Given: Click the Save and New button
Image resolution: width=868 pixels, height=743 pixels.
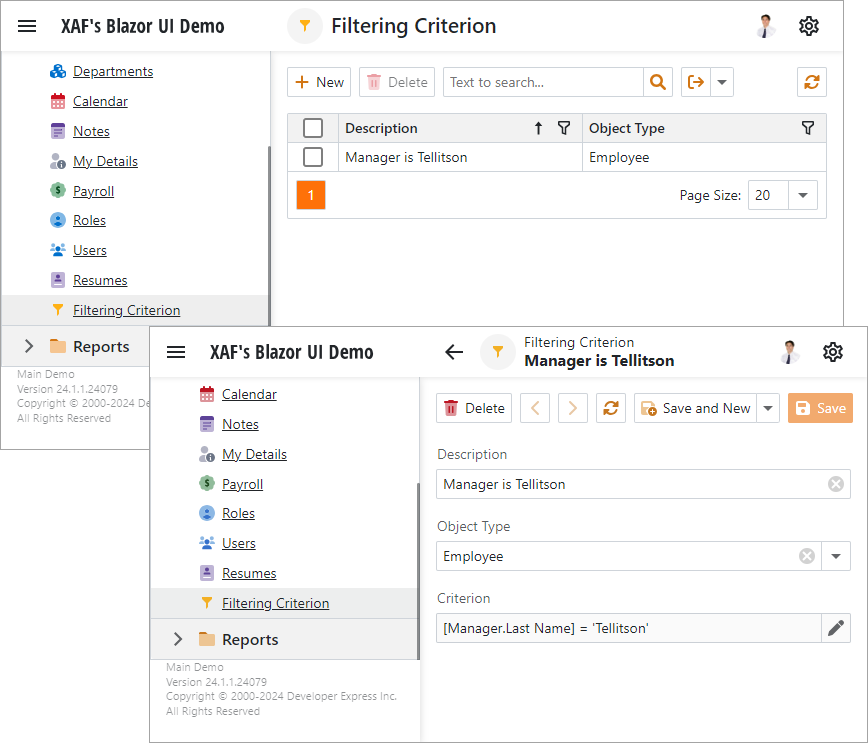Looking at the screenshot, I should (x=695, y=409).
